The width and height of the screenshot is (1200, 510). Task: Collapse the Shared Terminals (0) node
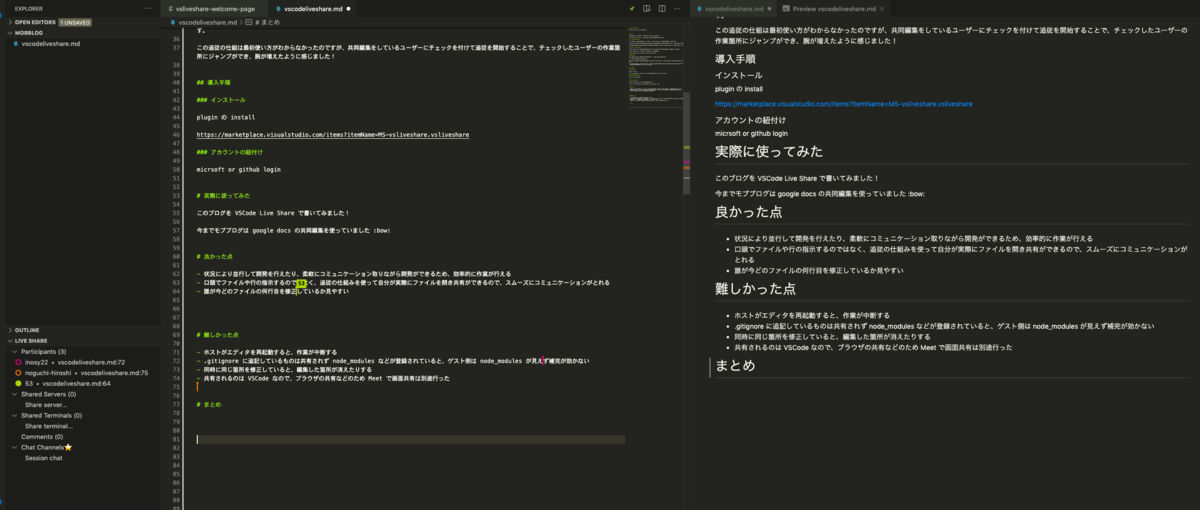tap(14, 415)
